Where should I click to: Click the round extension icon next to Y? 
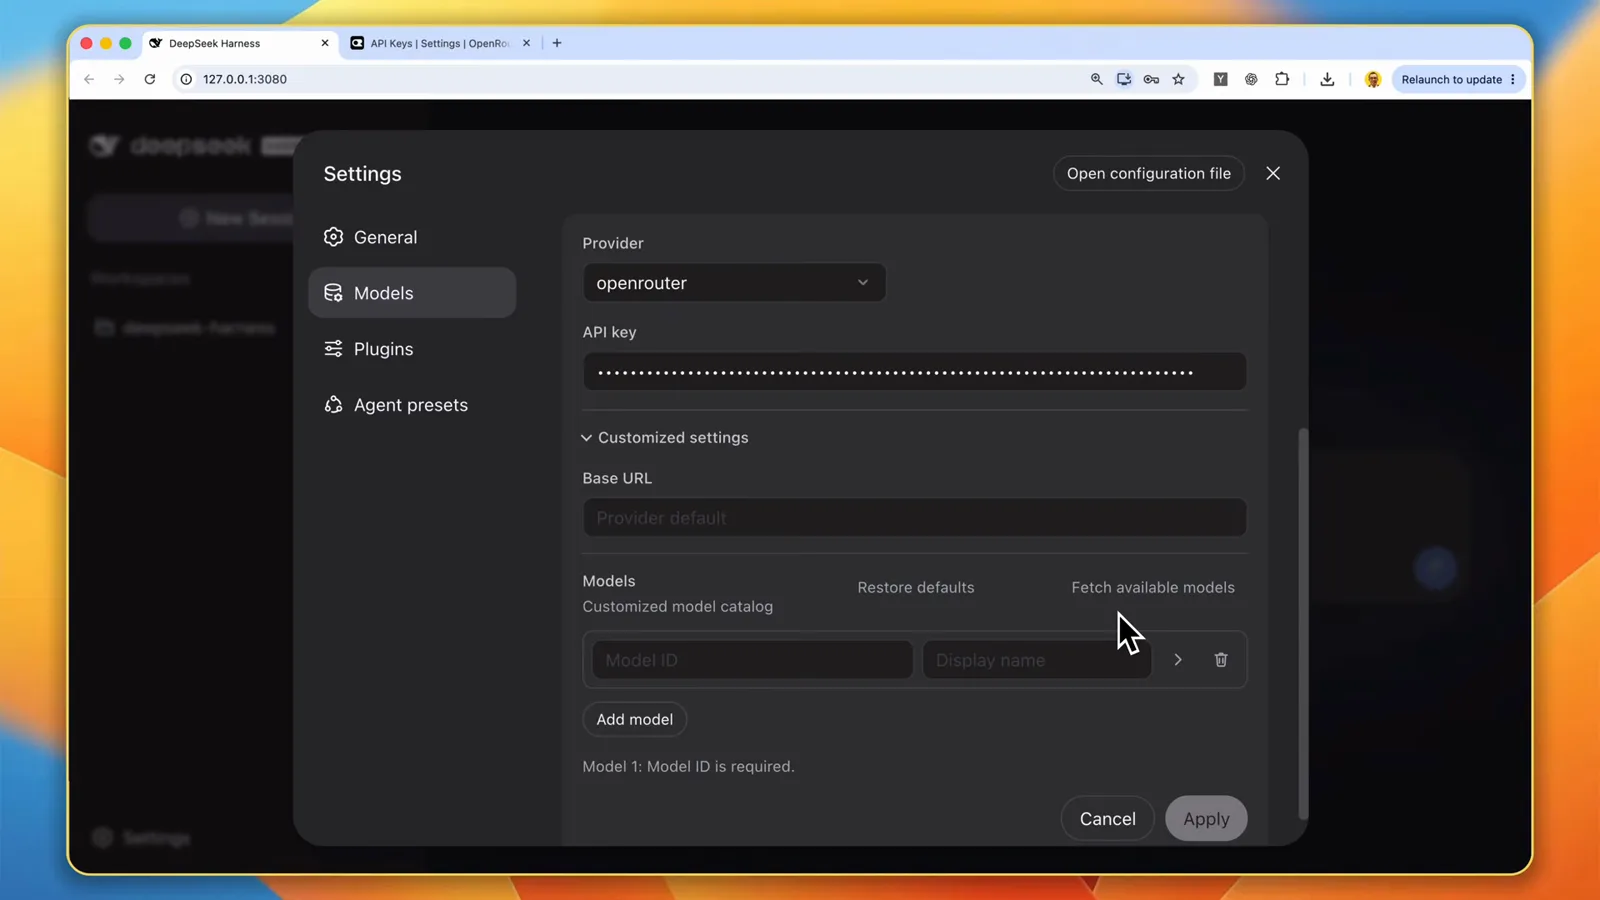point(1251,79)
